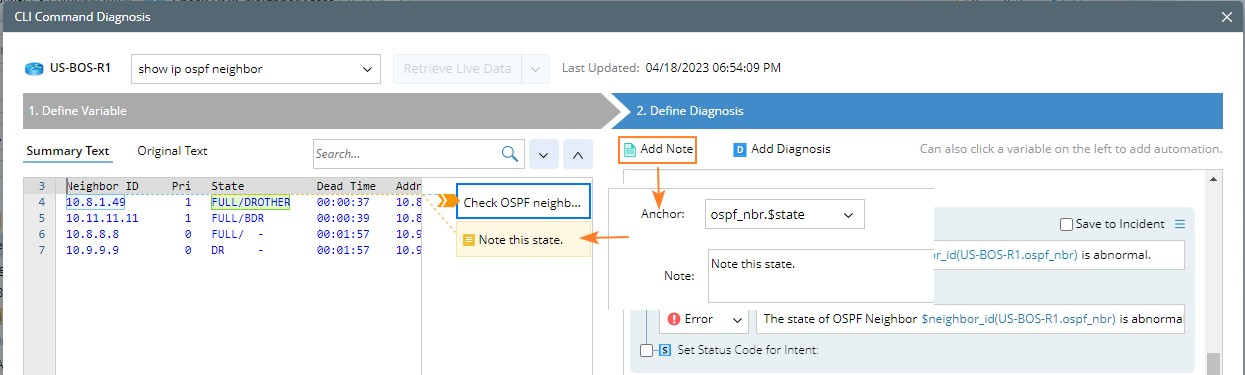Viewport: 1245px width, 375px height.
Task: Open the hamburger menu beside Save to Incident
Action: click(x=1179, y=224)
